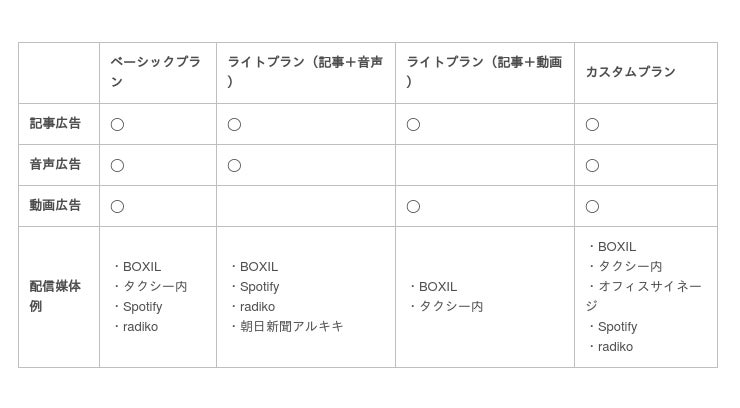
Task: Click オフィスサイネージ in カスタムプラン media
Action: (644, 296)
